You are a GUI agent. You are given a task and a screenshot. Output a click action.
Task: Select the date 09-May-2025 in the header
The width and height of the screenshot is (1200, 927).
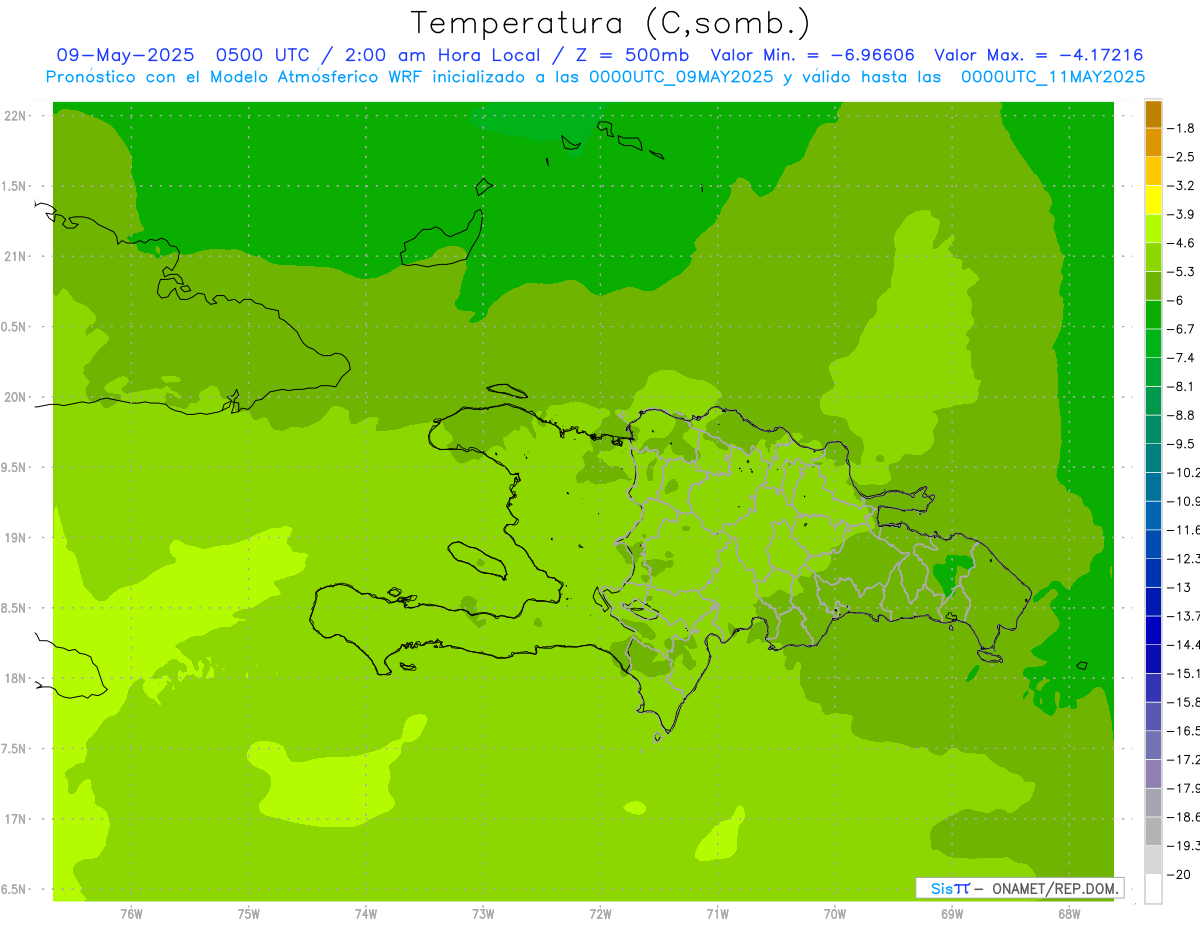[125, 55]
